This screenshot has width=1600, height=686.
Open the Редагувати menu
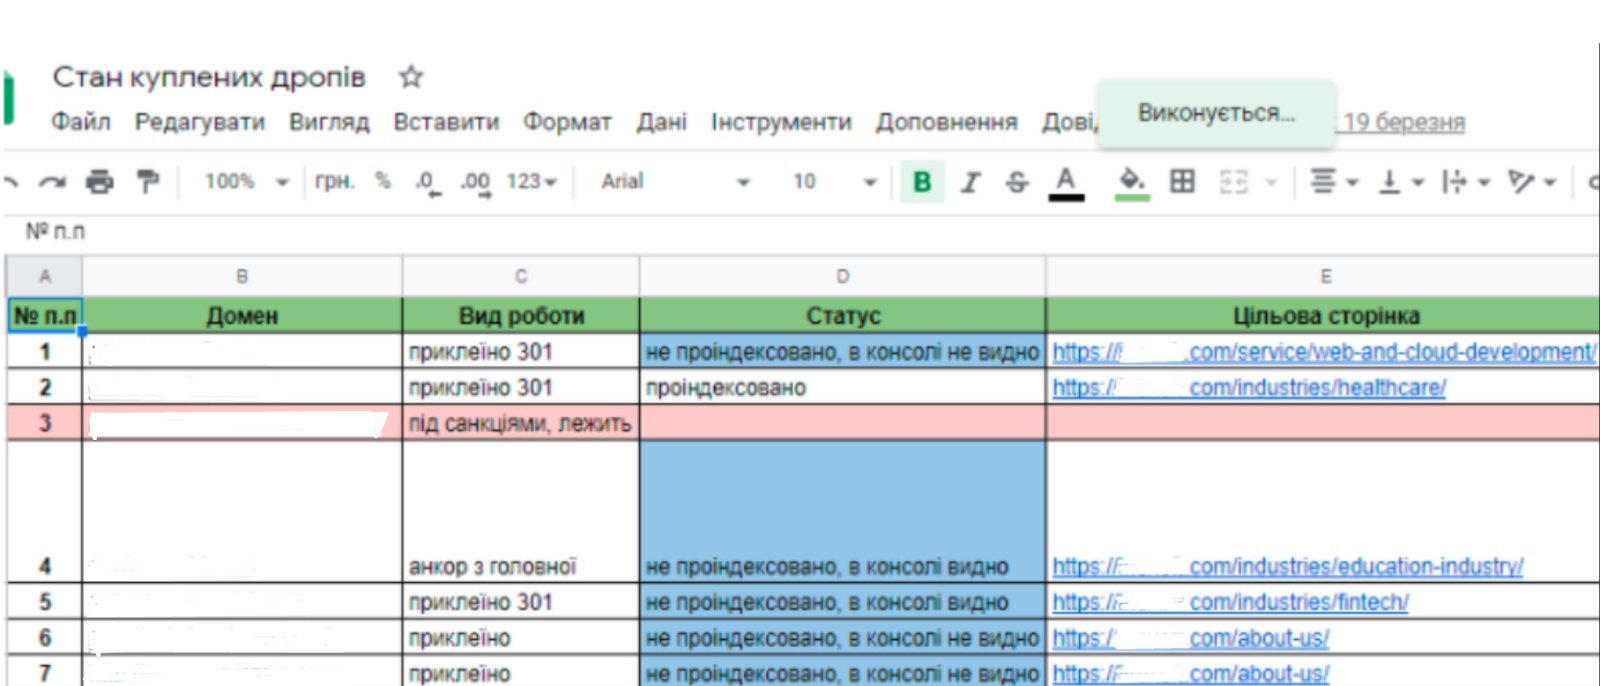tap(200, 122)
